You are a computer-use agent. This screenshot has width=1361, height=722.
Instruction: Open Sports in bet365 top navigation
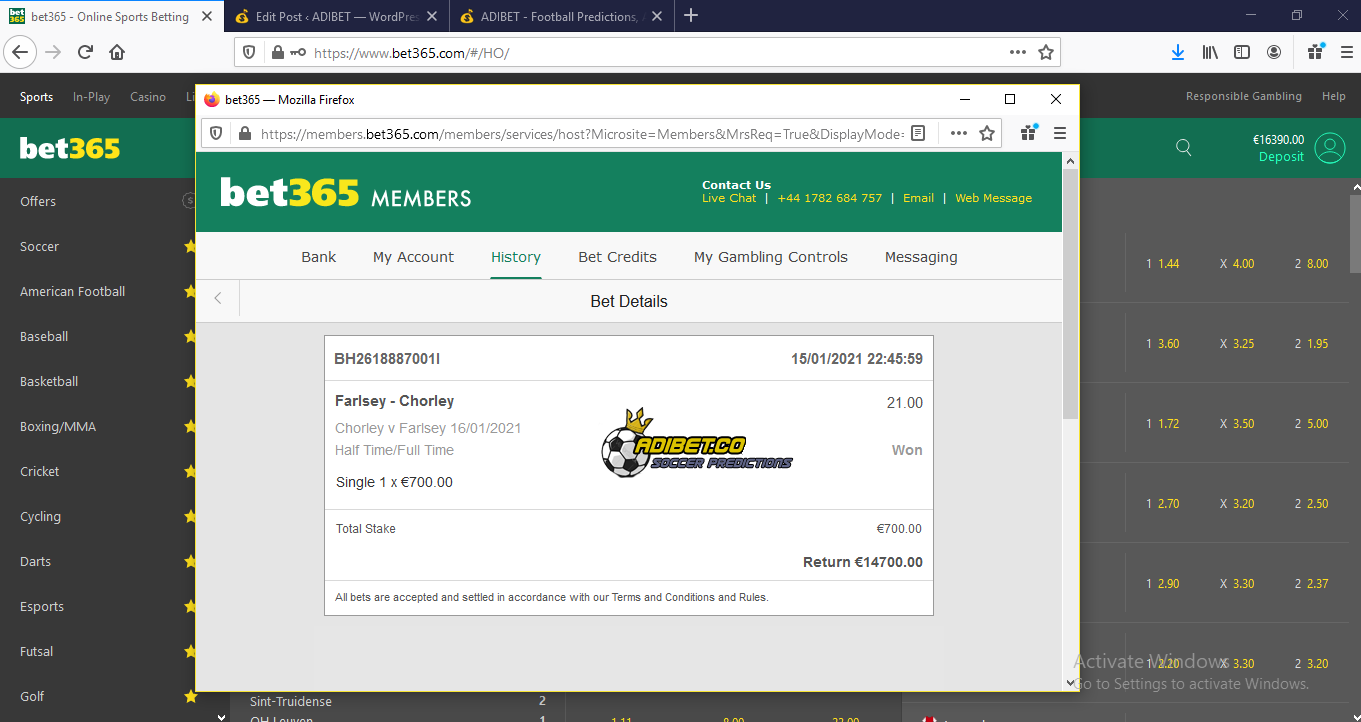[36, 97]
